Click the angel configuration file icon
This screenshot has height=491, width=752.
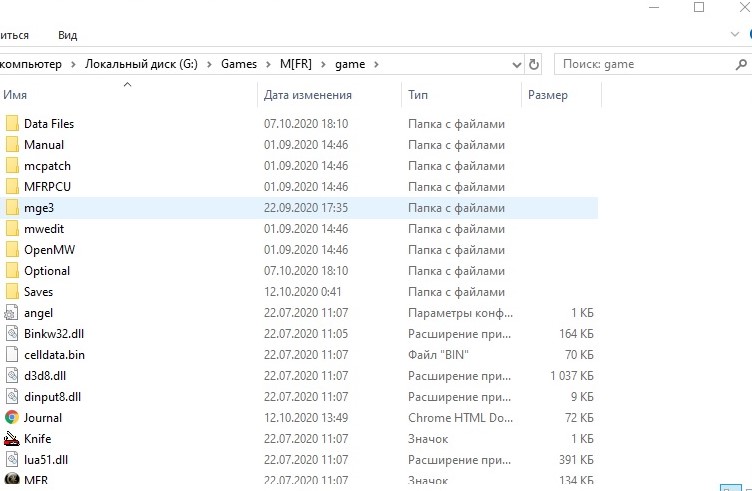coord(12,313)
